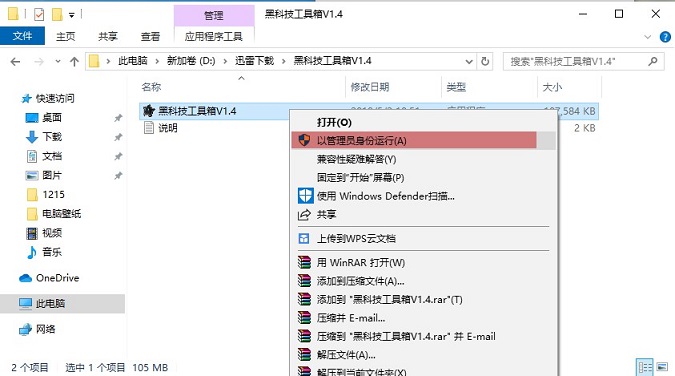Click the magnifier search icon
The image size is (675, 376).
(x=653, y=62)
